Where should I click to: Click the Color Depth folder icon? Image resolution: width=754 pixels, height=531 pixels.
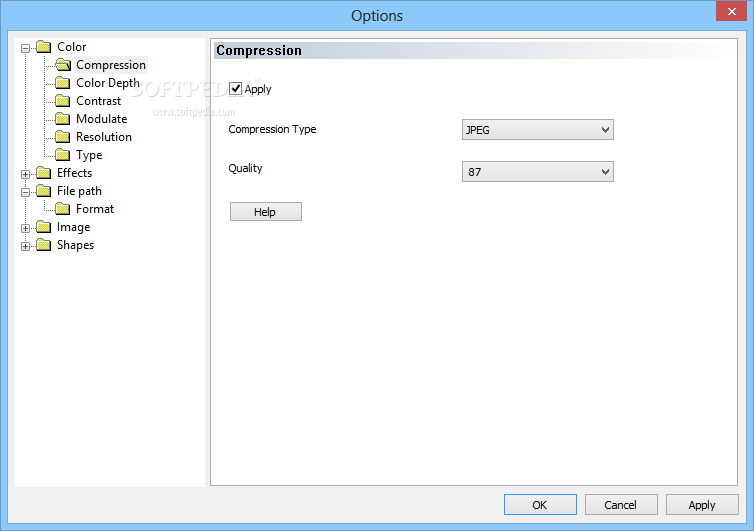(x=62, y=83)
